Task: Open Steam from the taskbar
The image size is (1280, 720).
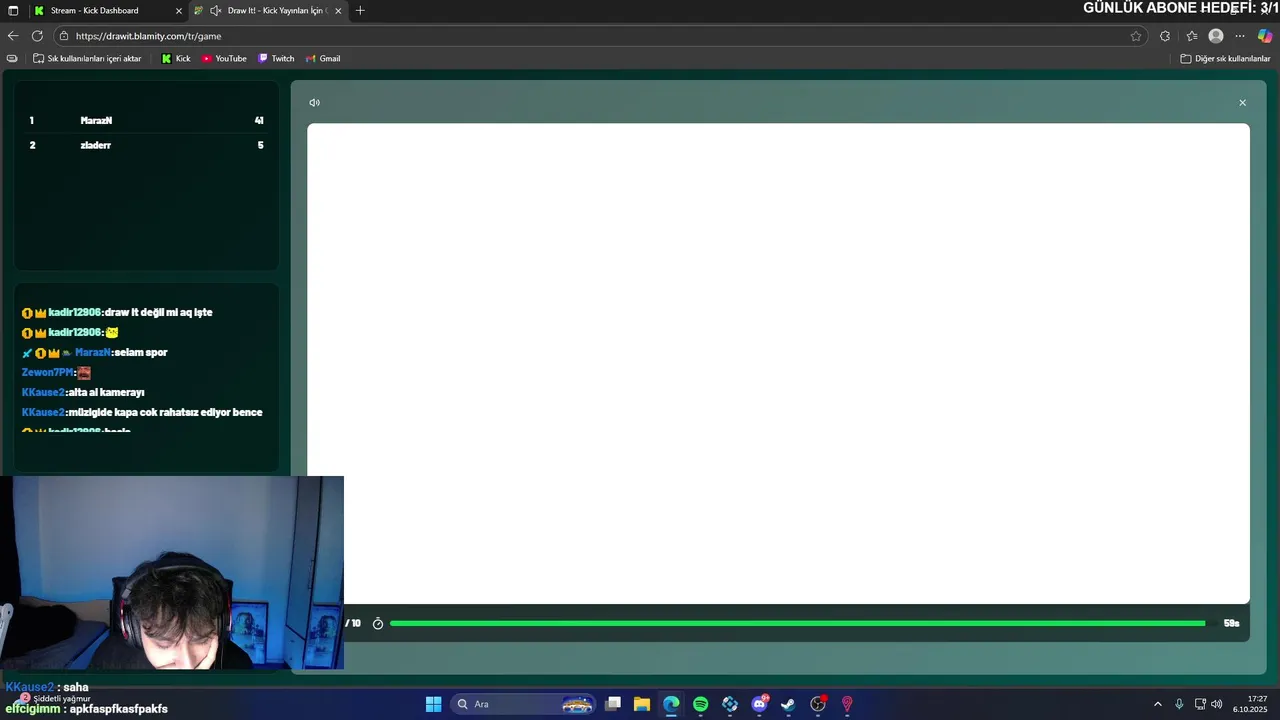Action: pos(788,704)
